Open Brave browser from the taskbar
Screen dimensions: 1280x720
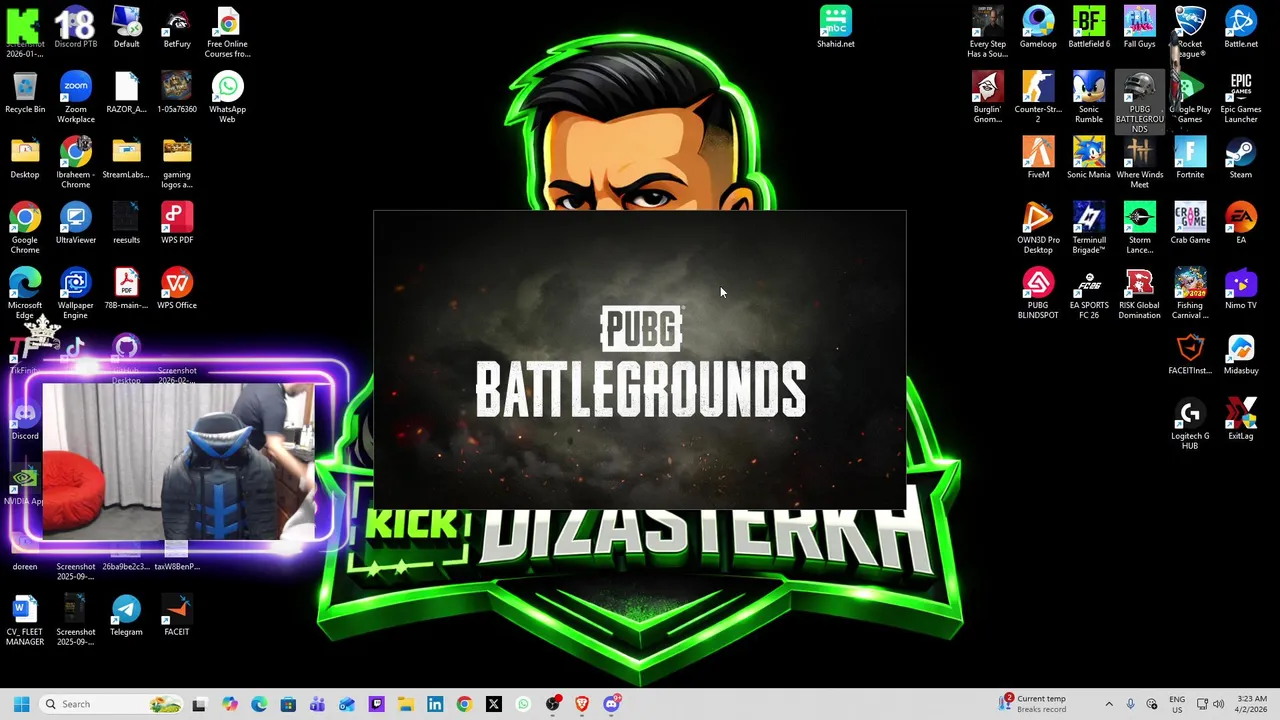tap(582, 704)
